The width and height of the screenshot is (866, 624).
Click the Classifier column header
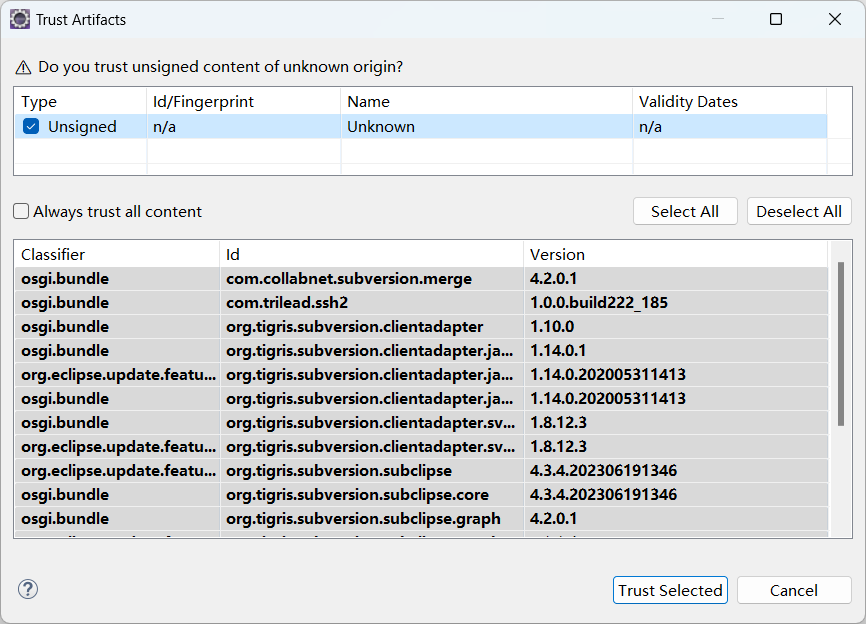[117, 255]
